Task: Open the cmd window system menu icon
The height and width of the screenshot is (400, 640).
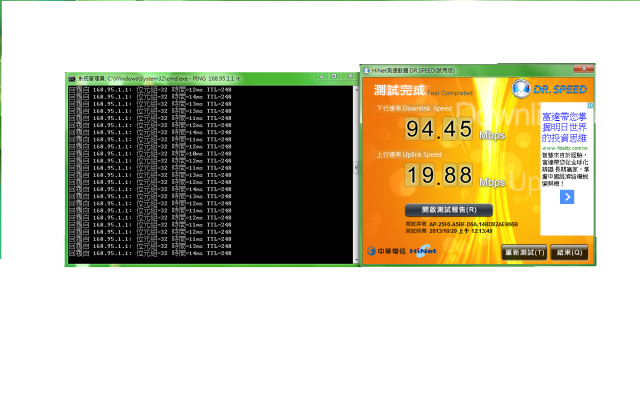Action: click(x=72, y=78)
